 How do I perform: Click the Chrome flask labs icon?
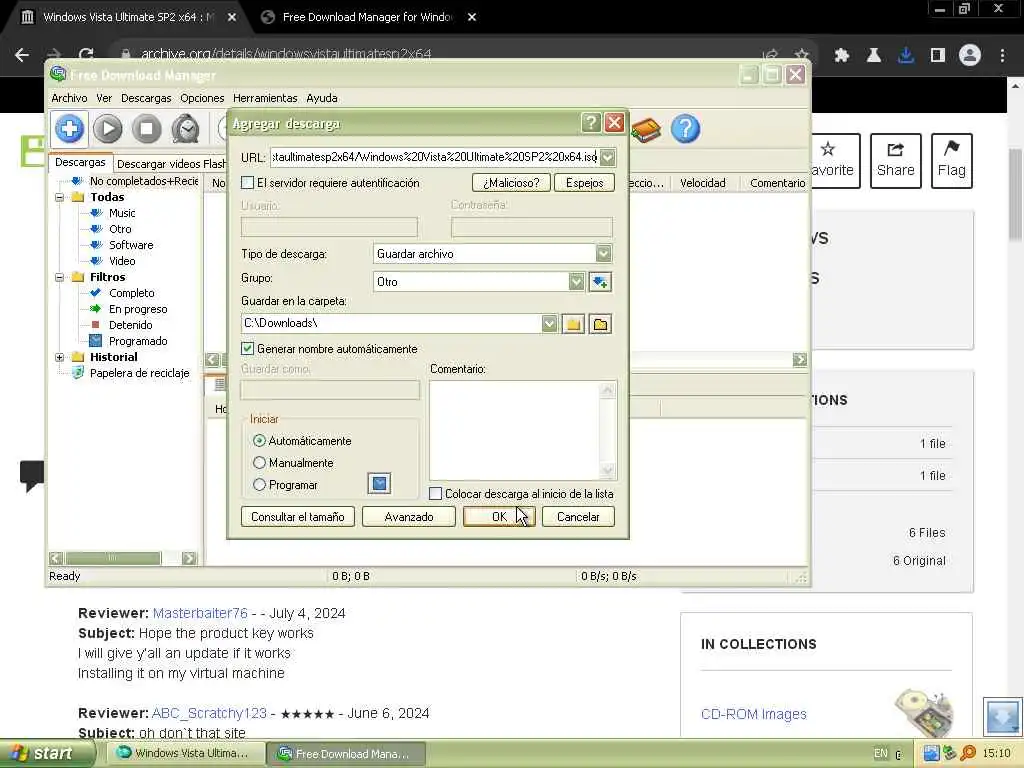[874, 56]
